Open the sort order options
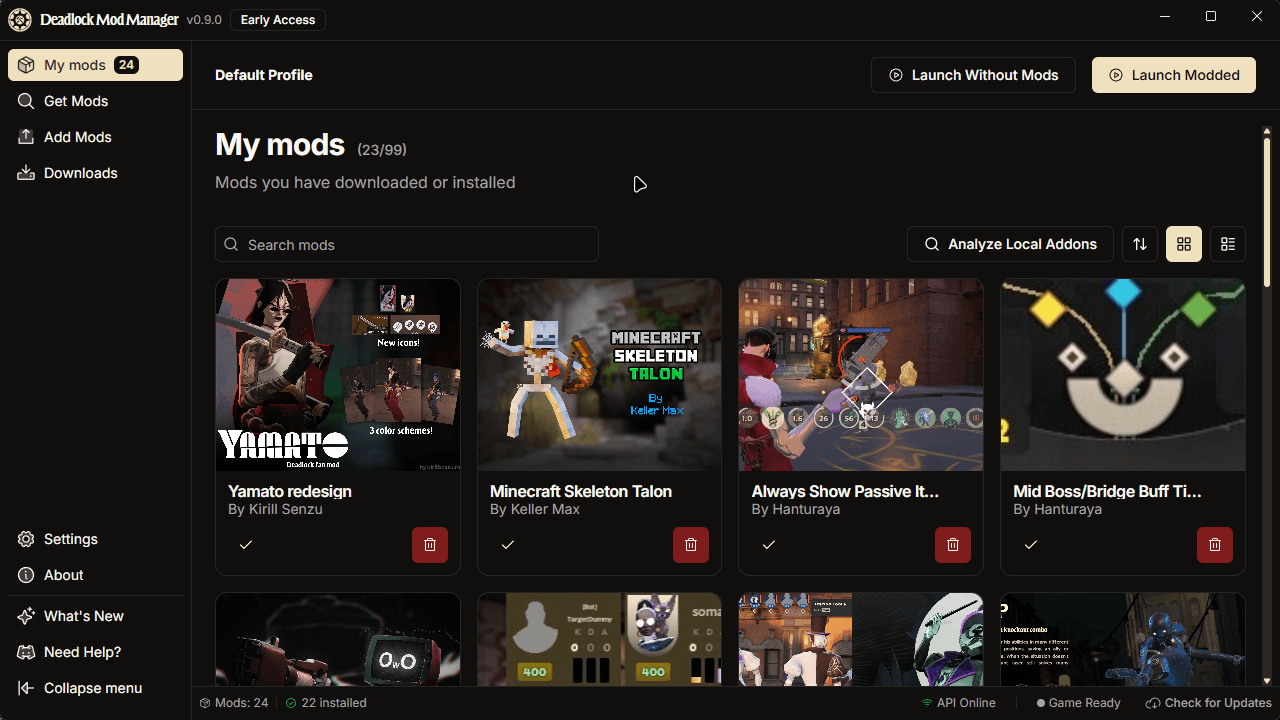The width and height of the screenshot is (1280, 720). tap(1140, 244)
